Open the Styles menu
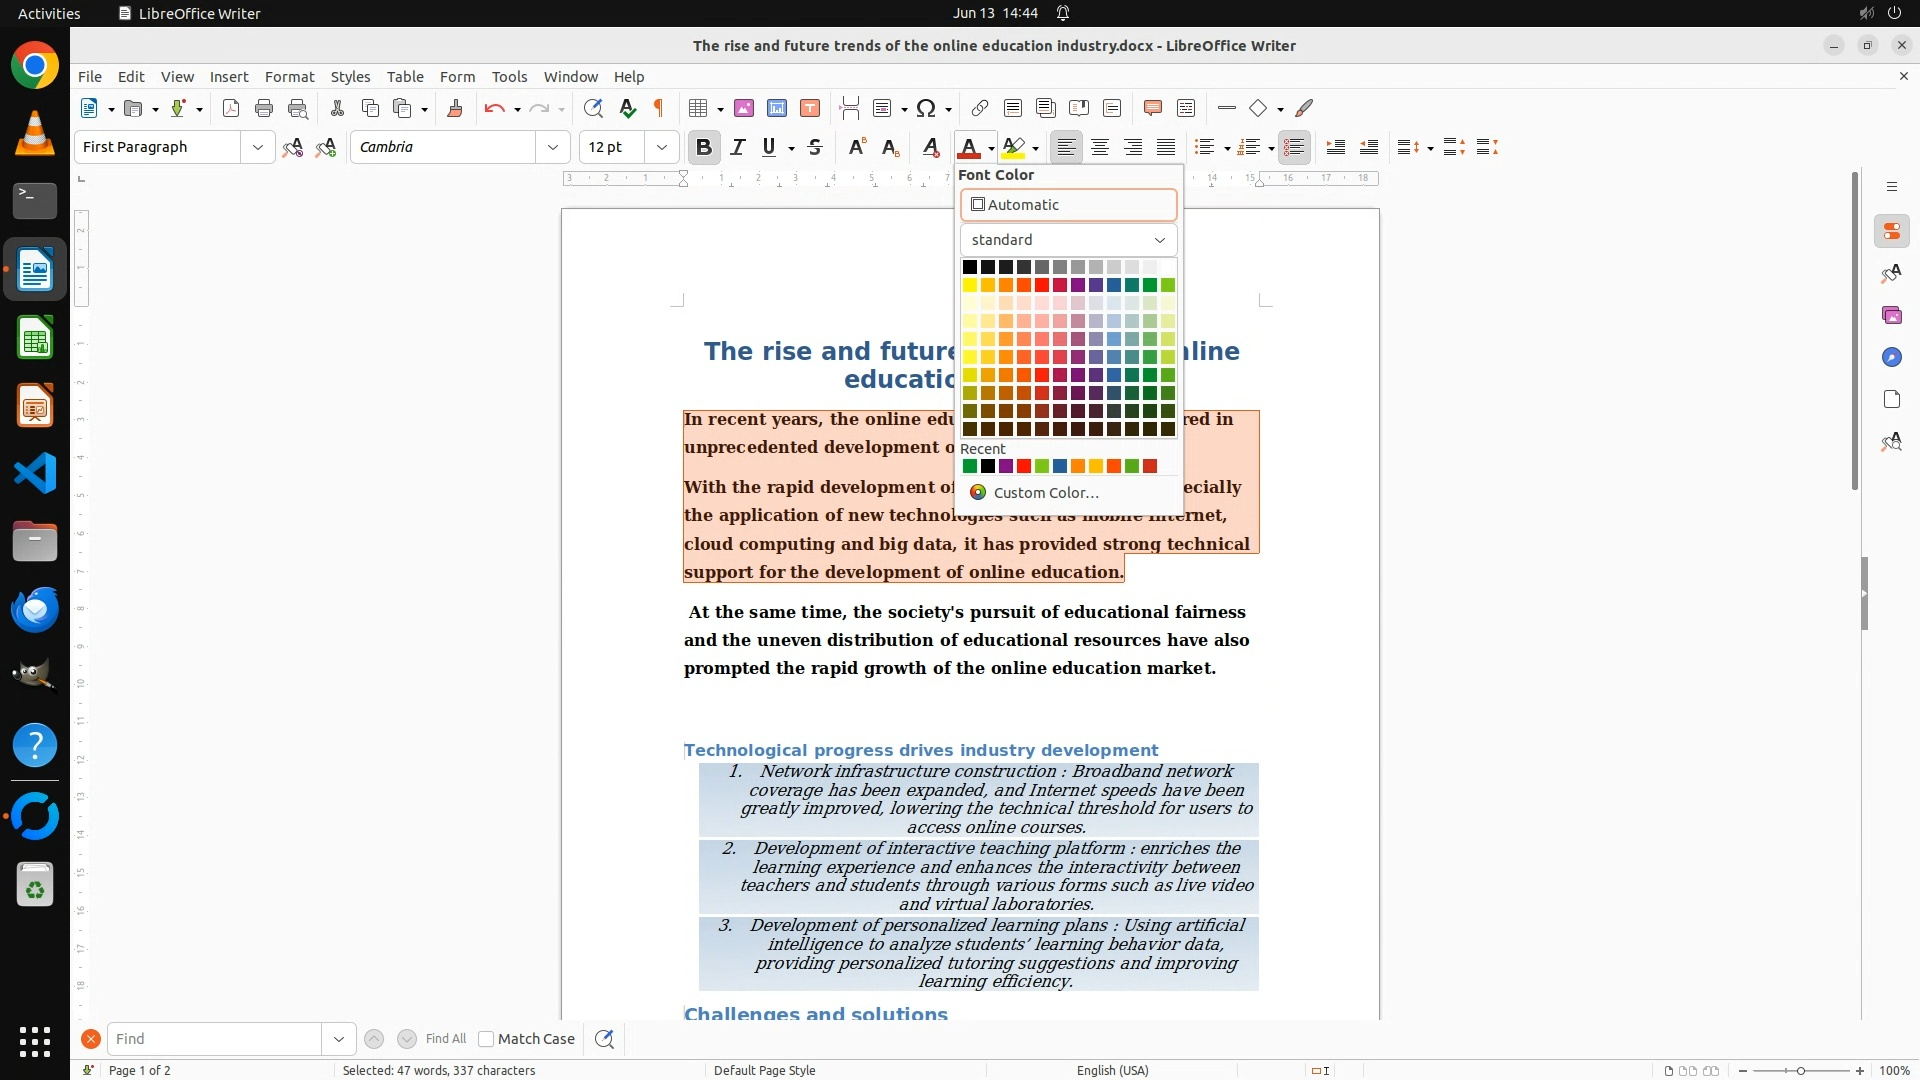 click(x=350, y=77)
